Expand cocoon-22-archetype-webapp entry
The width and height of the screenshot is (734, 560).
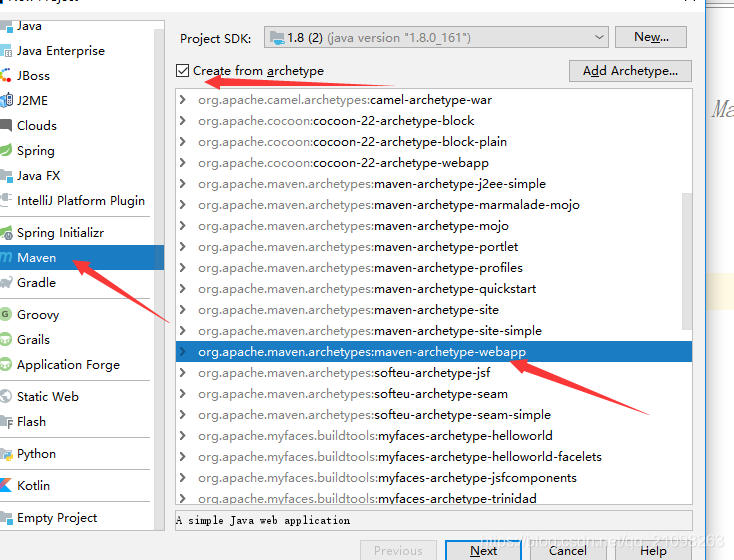(183, 163)
